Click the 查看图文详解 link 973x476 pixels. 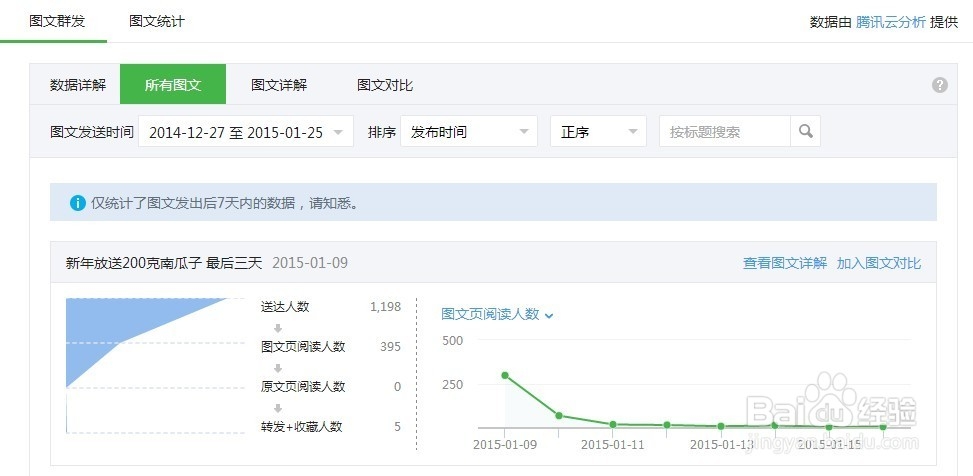[x=784, y=263]
